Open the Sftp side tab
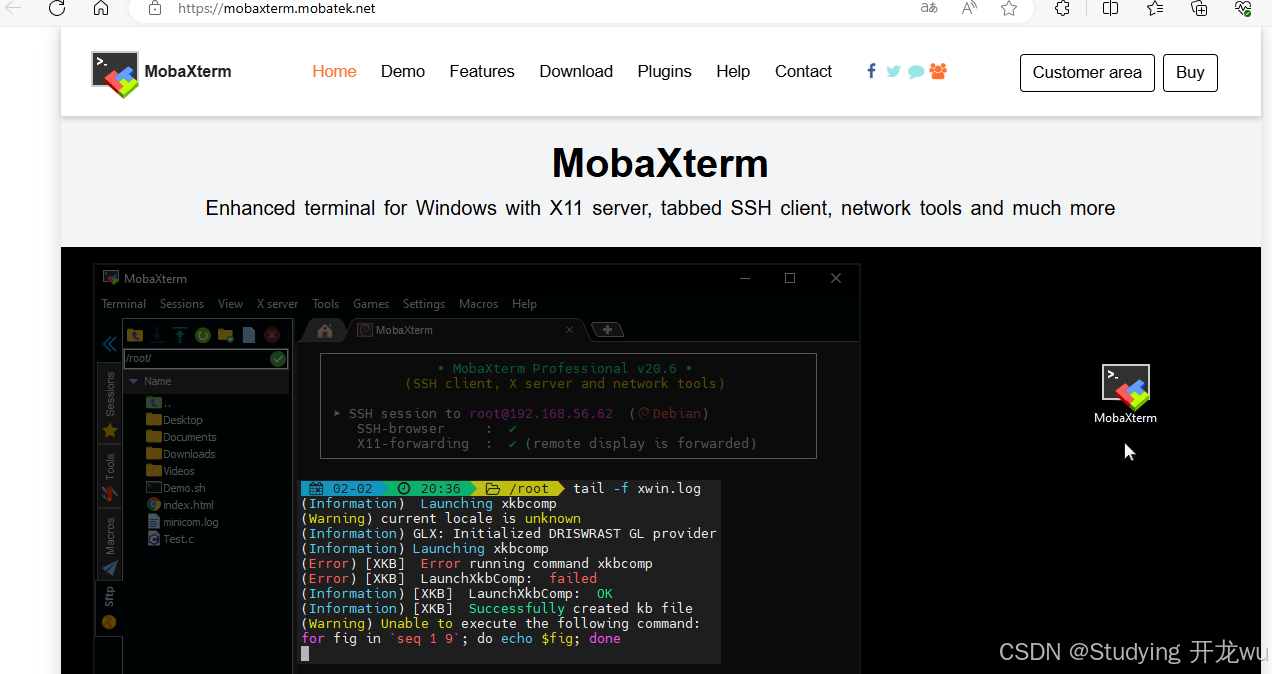This screenshot has width=1272, height=674. click(x=110, y=607)
